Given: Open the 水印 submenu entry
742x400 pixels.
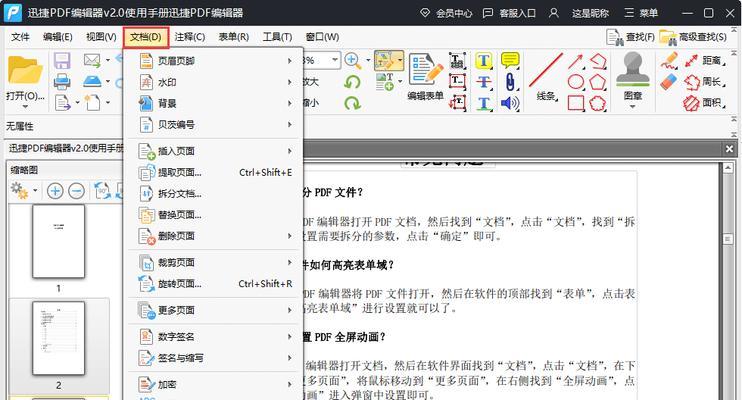Looking at the screenshot, I should coord(213,82).
